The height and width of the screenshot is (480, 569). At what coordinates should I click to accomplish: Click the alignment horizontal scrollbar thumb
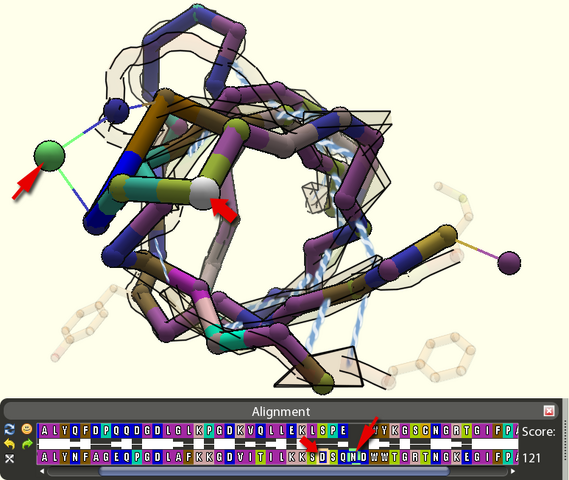274,471
